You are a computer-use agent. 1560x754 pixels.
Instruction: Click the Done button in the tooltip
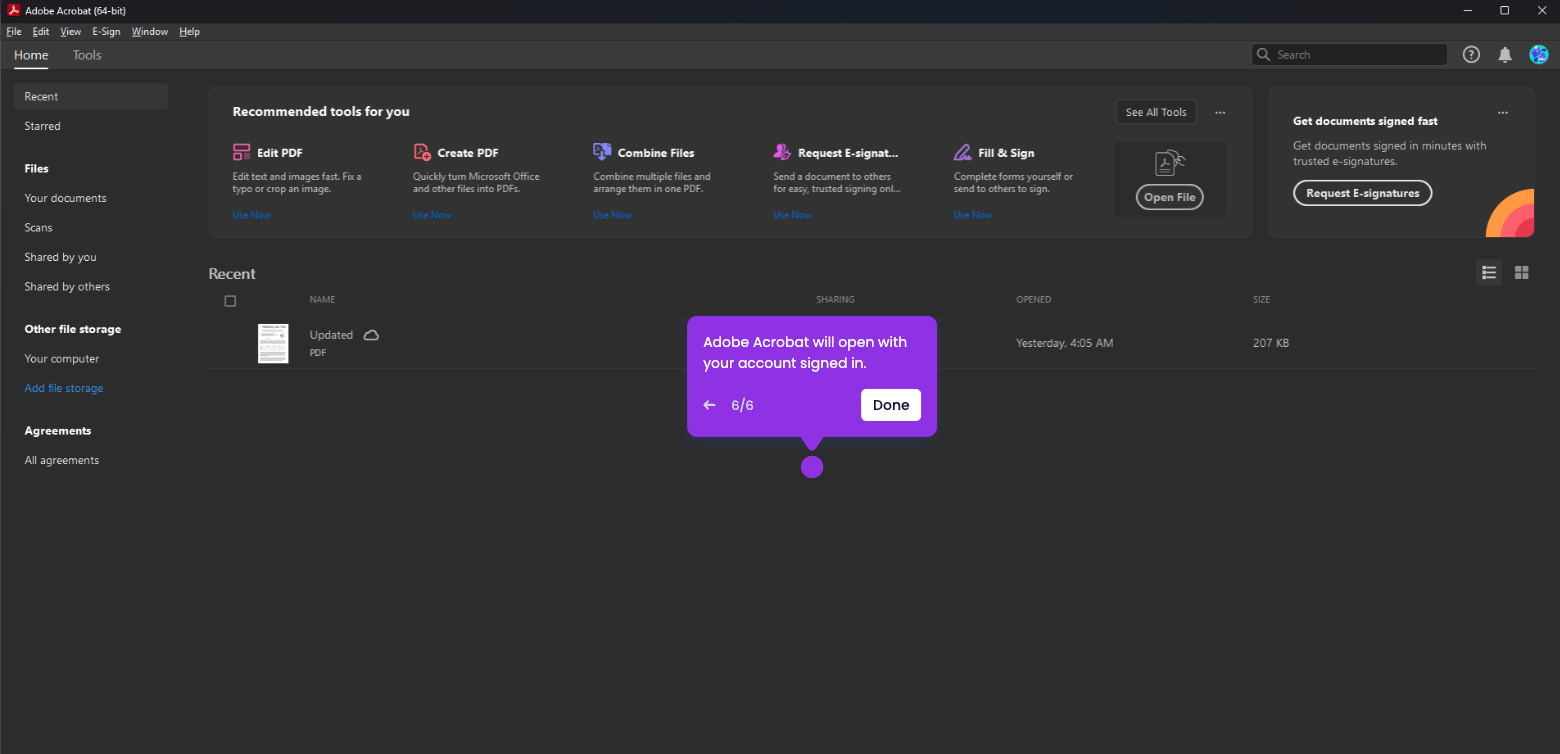pos(891,405)
